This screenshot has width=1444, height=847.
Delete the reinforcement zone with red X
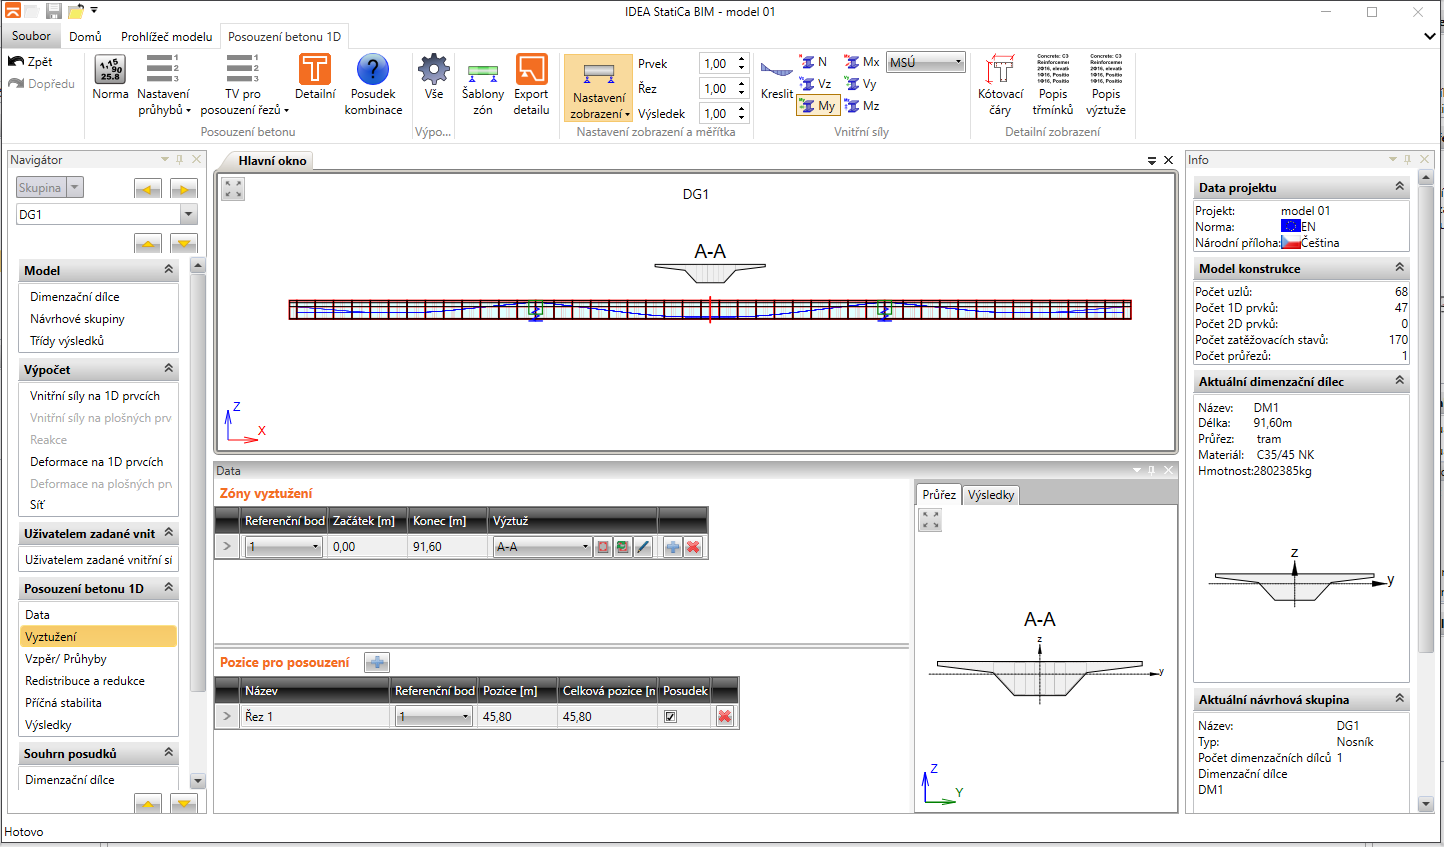point(693,547)
